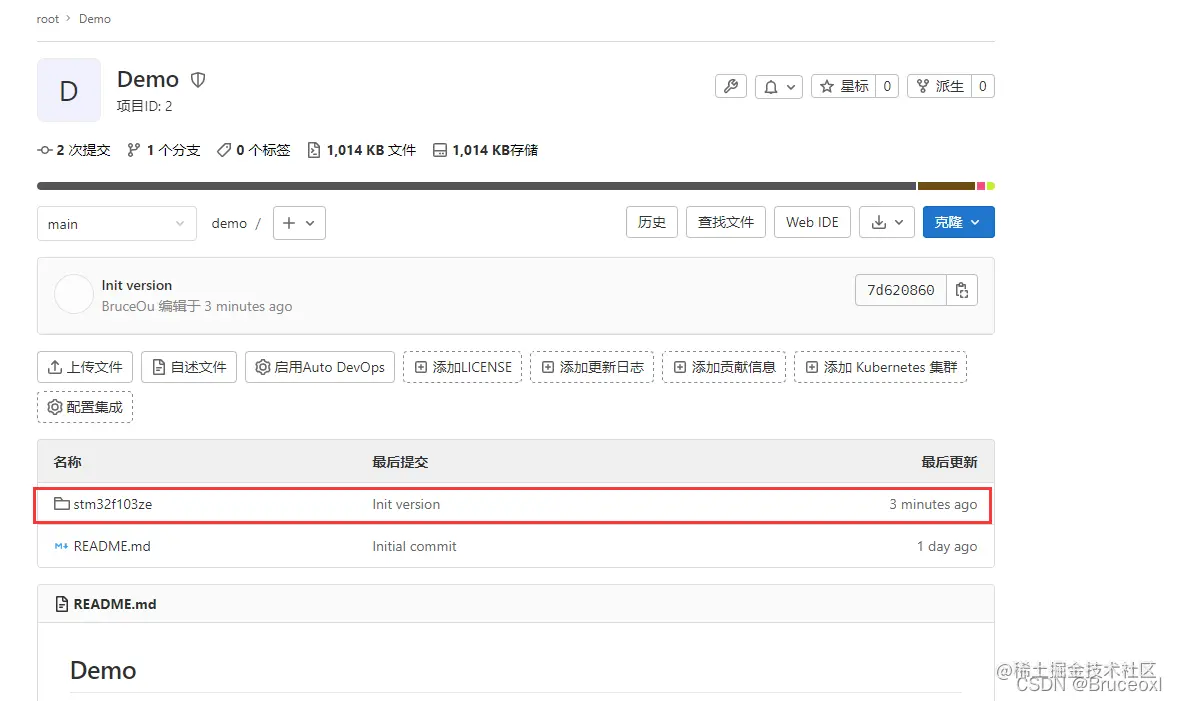Click 1 day ago in README.md row
This screenshot has width=1177, height=701.
(947, 546)
